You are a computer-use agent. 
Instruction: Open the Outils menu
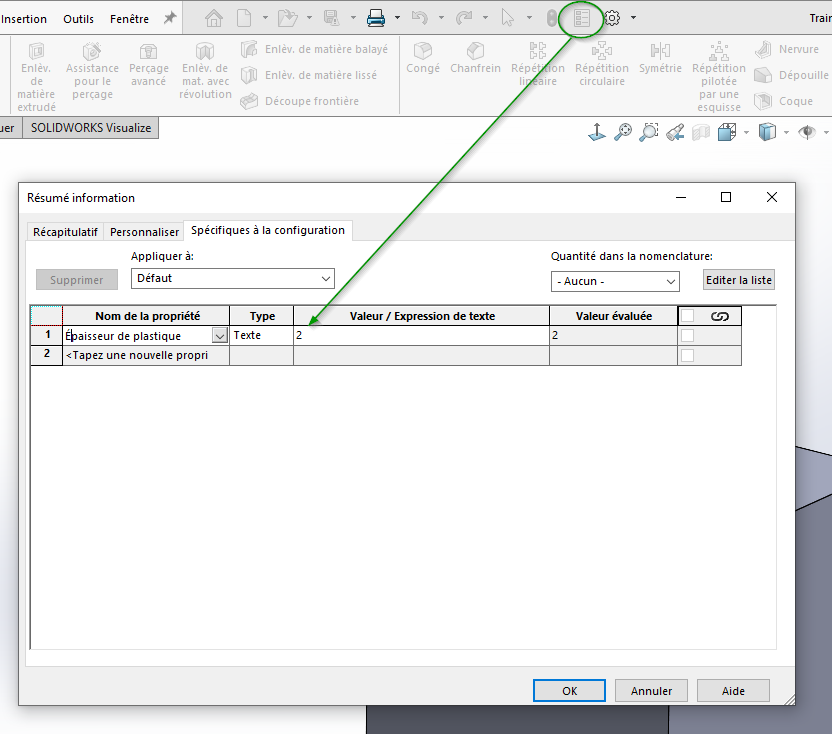point(78,19)
